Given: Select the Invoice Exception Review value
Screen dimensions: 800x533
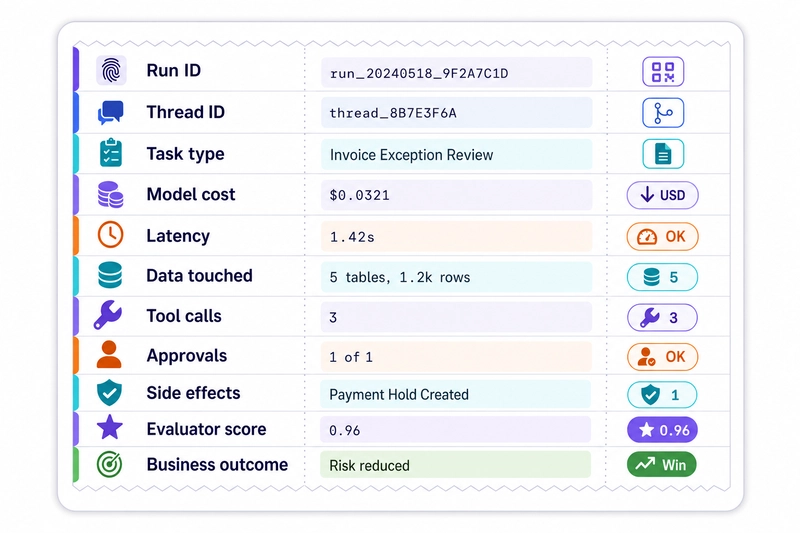Looking at the screenshot, I should pyautogui.click(x=457, y=154).
